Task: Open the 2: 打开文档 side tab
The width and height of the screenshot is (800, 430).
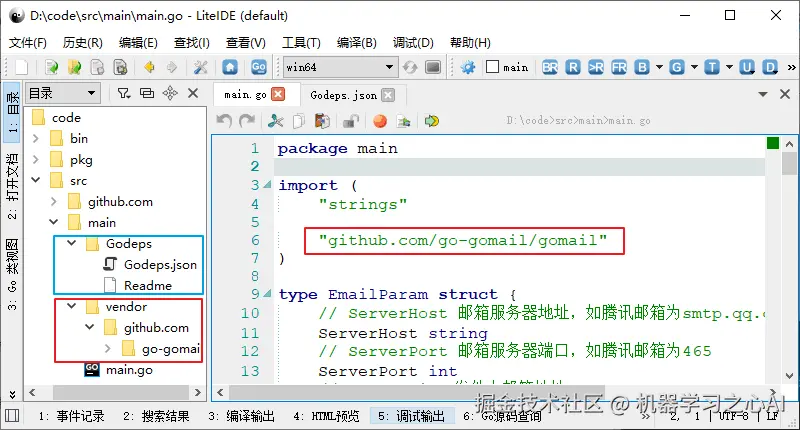Action: [x=12, y=186]
